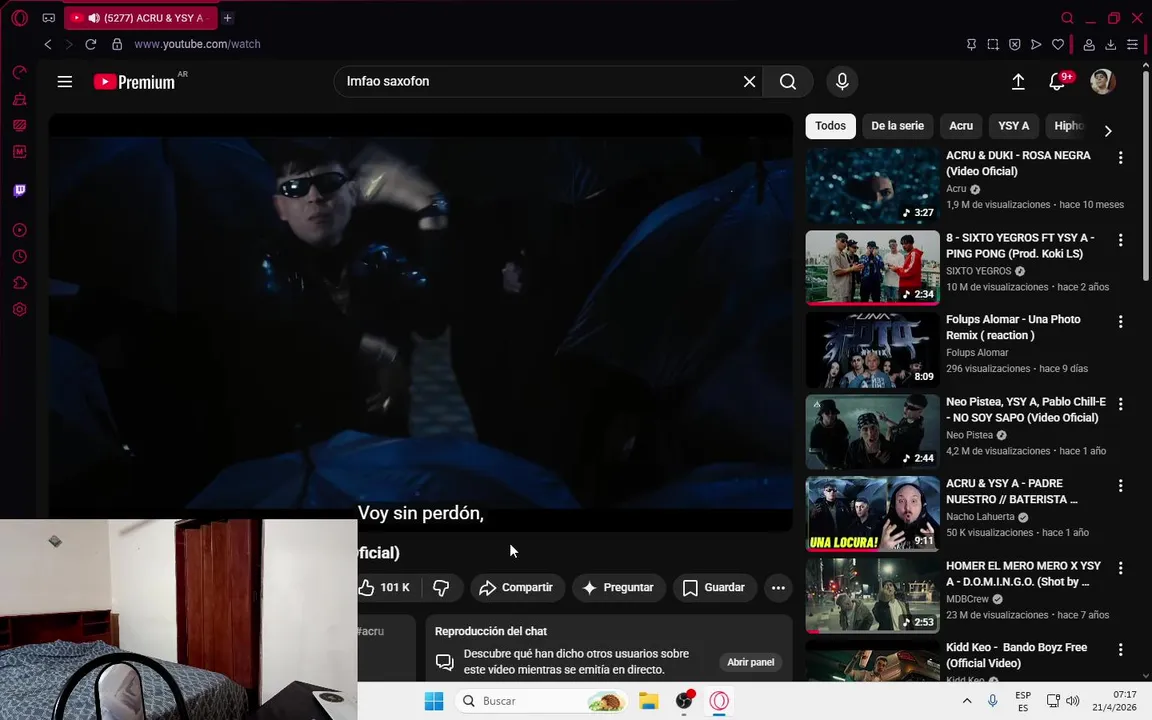The height and width of the screenshot is (720, 1152).
Task: Open options for NO SOY SAPO video
Action: point(1120,403)
